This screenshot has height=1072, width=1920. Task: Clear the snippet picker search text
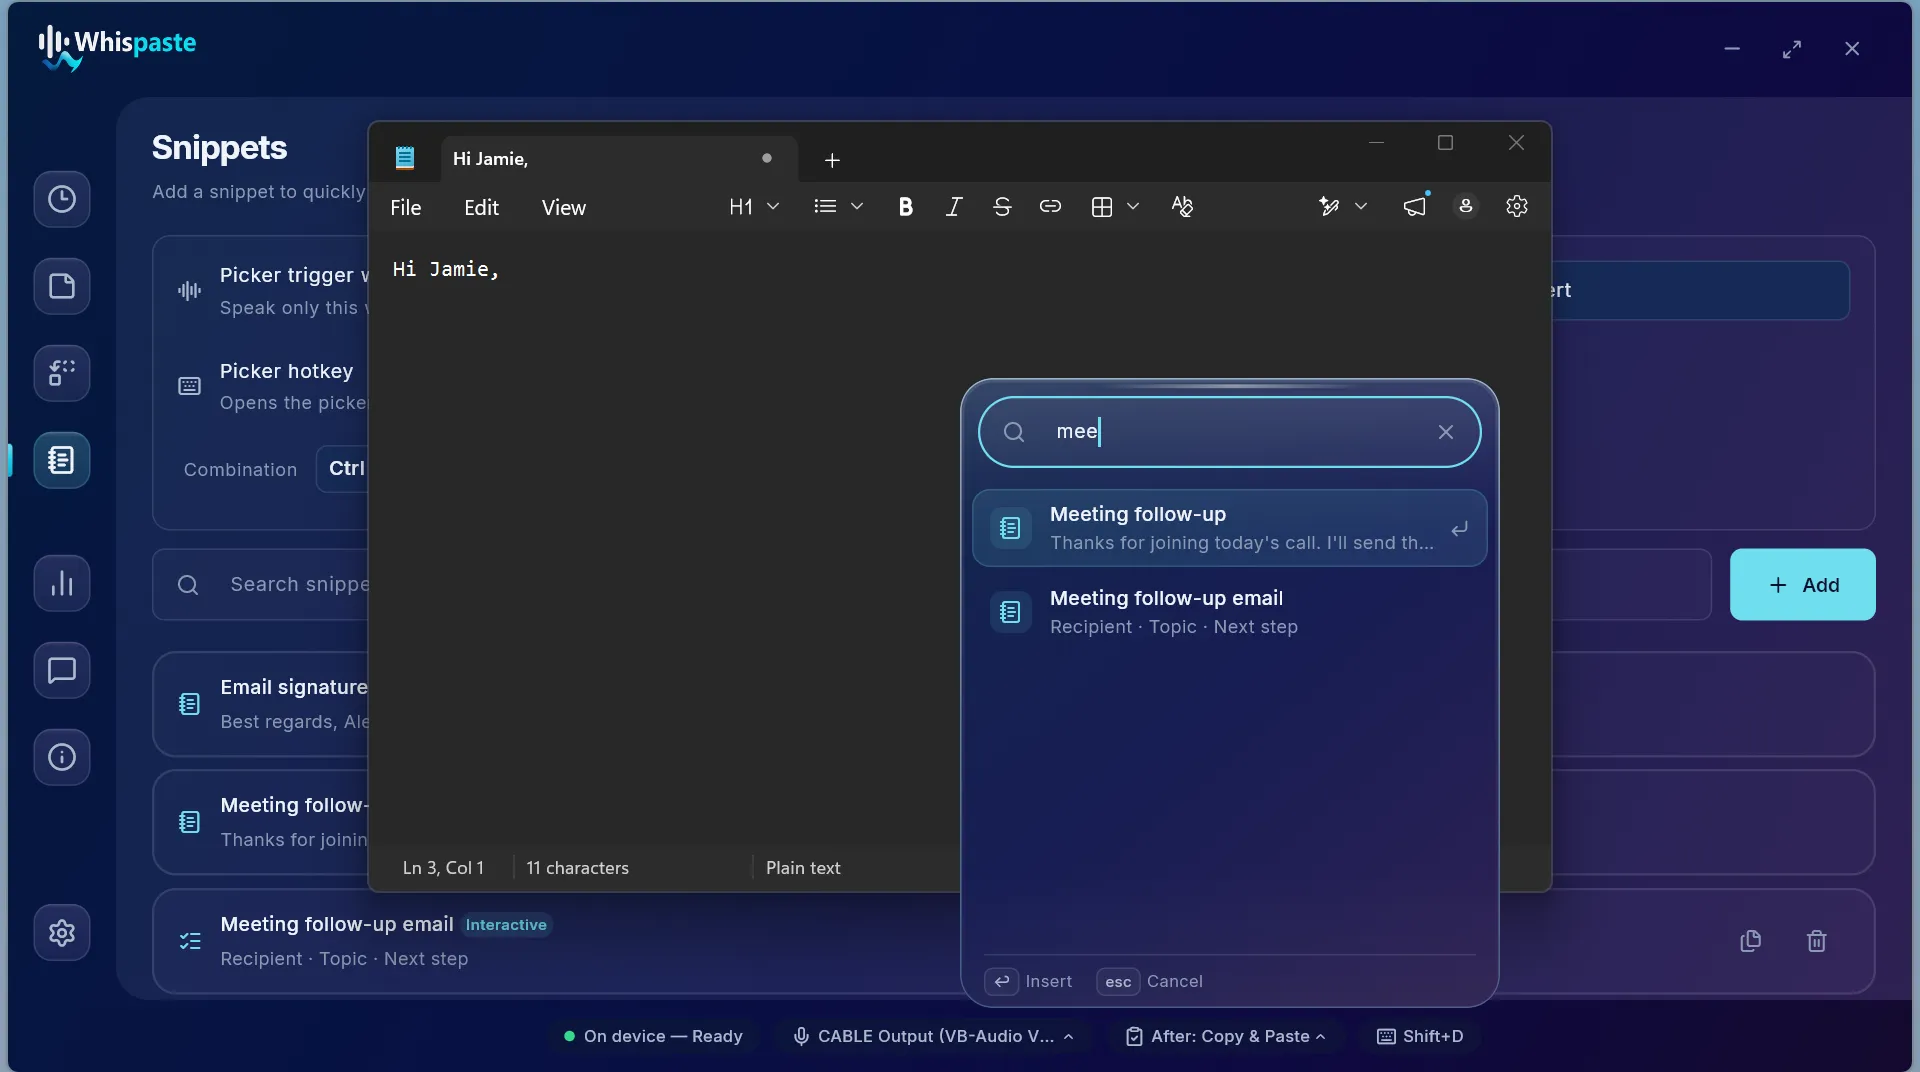[x=1446, y=432]
